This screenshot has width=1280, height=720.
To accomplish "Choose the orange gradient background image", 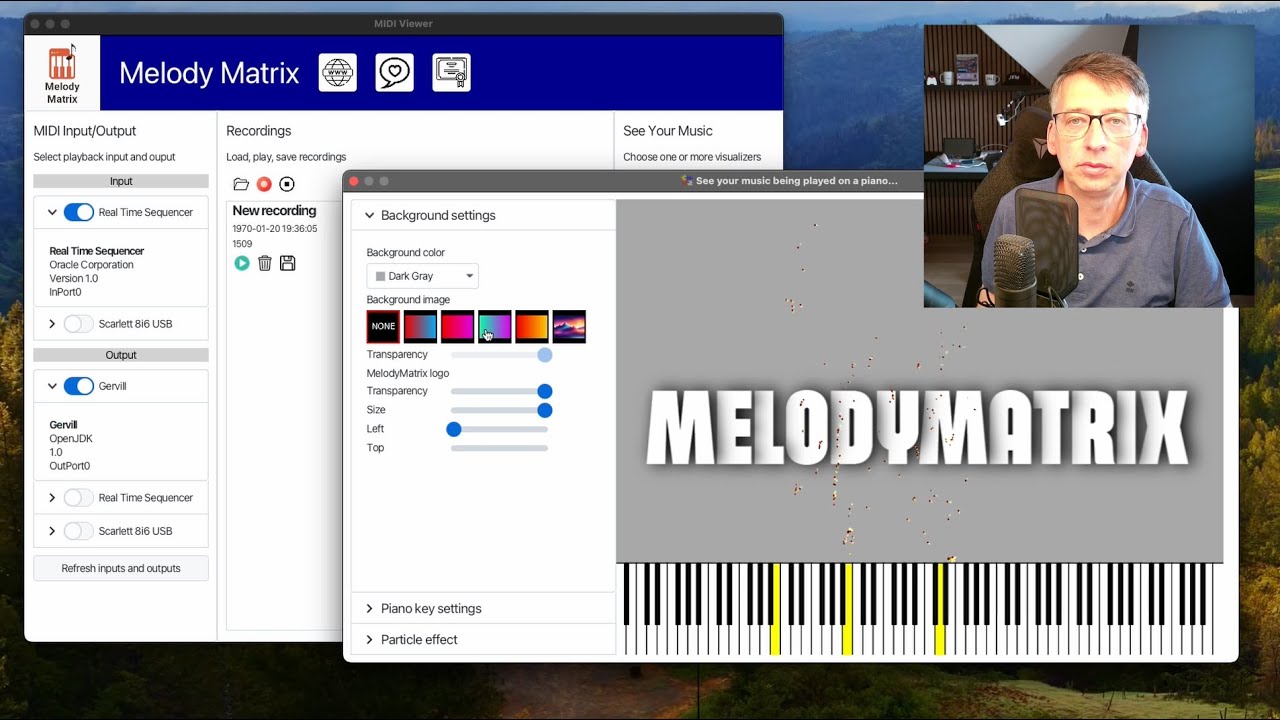I will click(x=532, y=326).
